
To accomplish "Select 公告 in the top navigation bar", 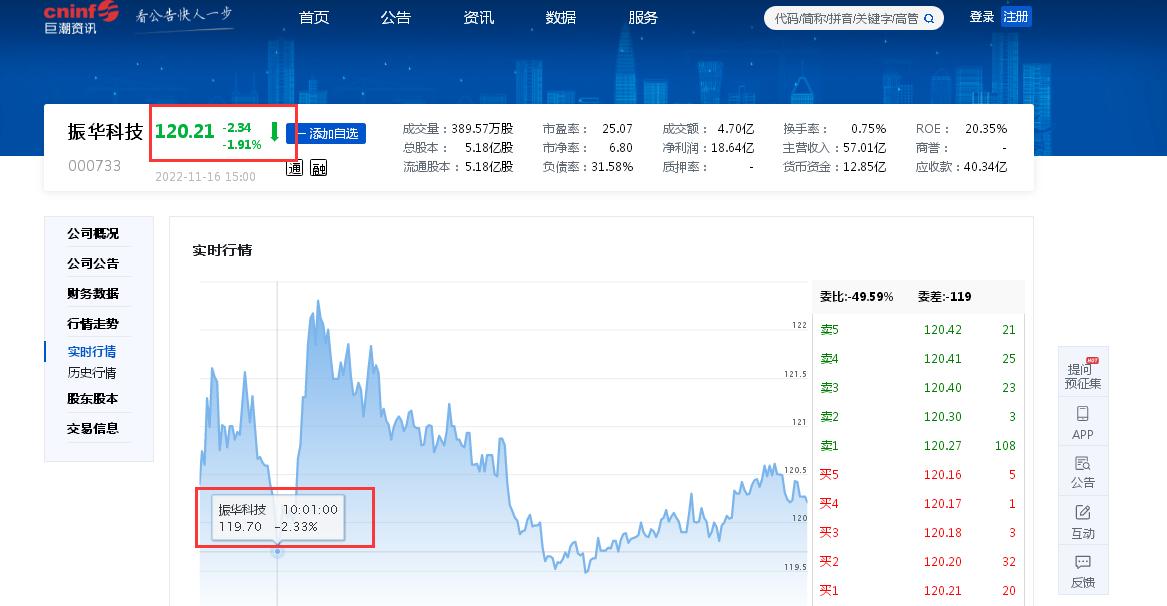I will click(396, 17).
